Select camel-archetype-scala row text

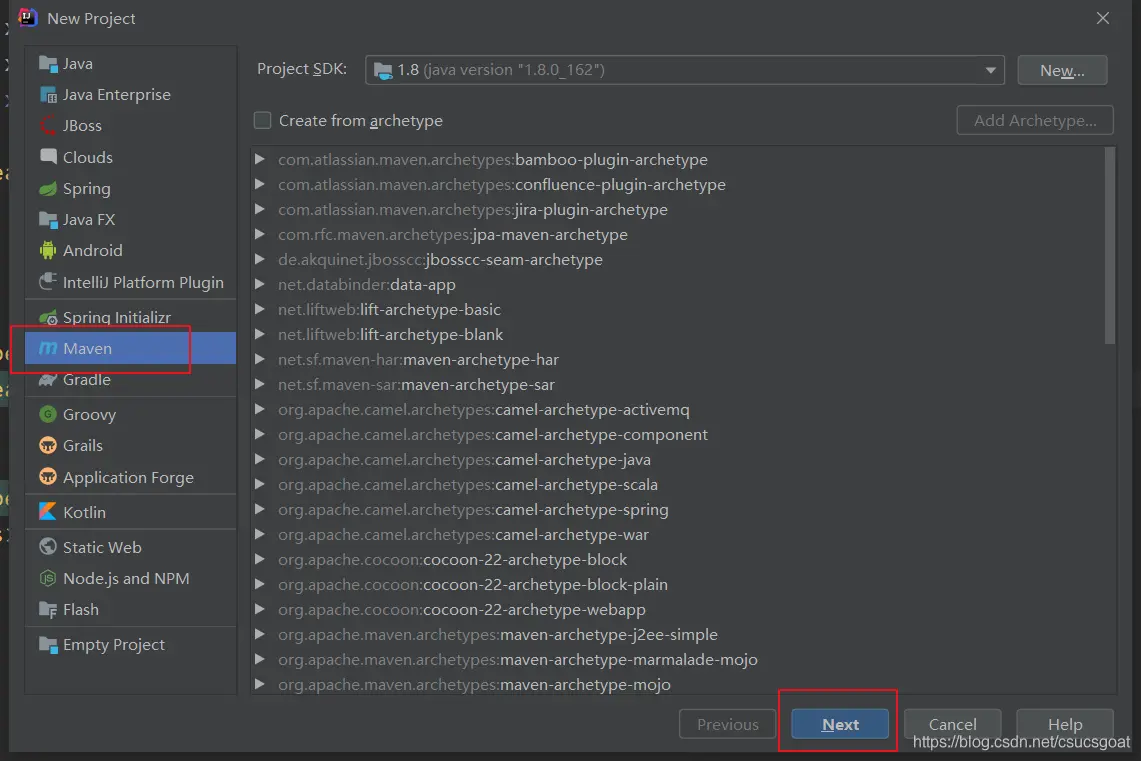[x=468, y=485]
